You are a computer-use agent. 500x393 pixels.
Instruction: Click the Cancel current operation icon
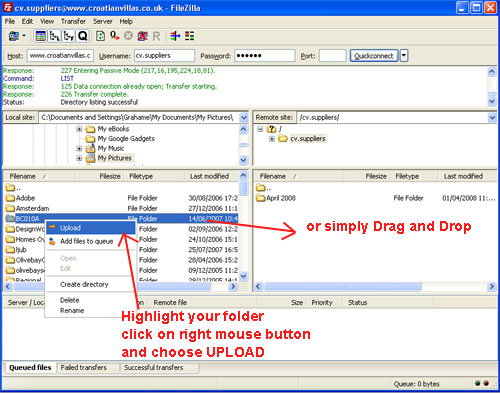click(x=128, y=36)
